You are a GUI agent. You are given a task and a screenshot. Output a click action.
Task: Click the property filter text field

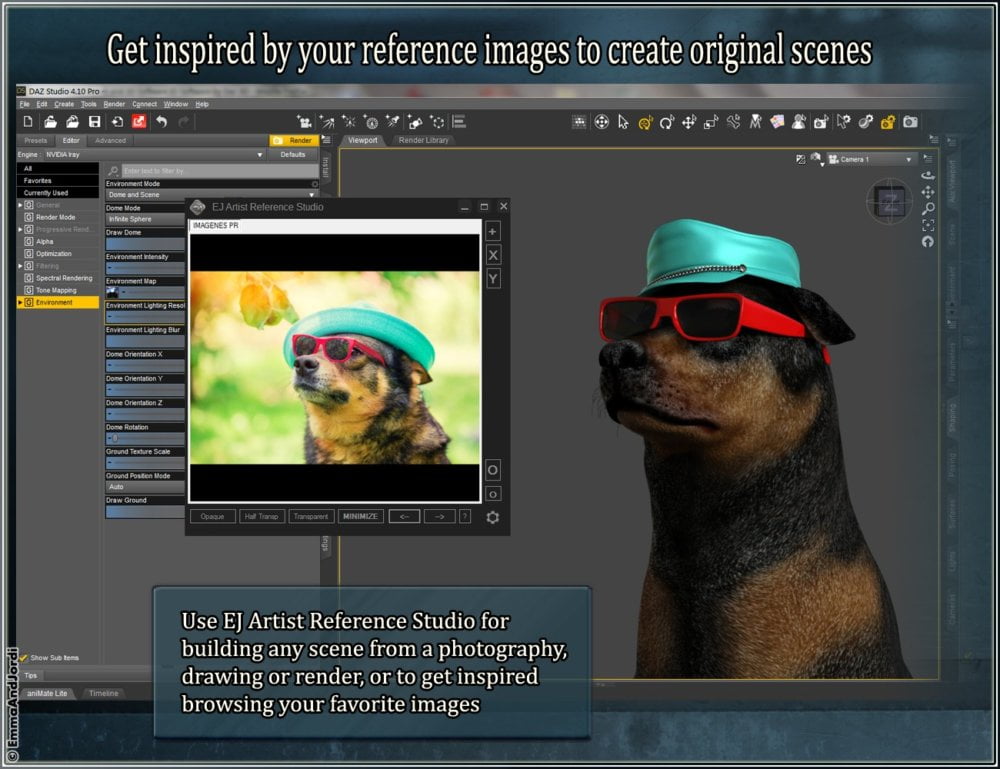[x=219, y=171]
